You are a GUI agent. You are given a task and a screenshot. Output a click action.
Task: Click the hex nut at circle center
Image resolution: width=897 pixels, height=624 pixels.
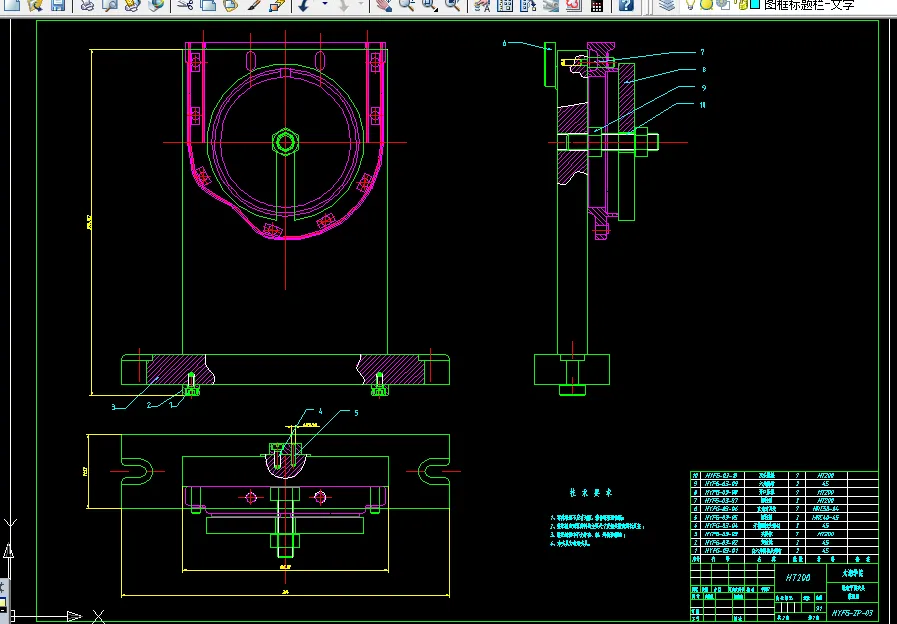pos(285,142)
